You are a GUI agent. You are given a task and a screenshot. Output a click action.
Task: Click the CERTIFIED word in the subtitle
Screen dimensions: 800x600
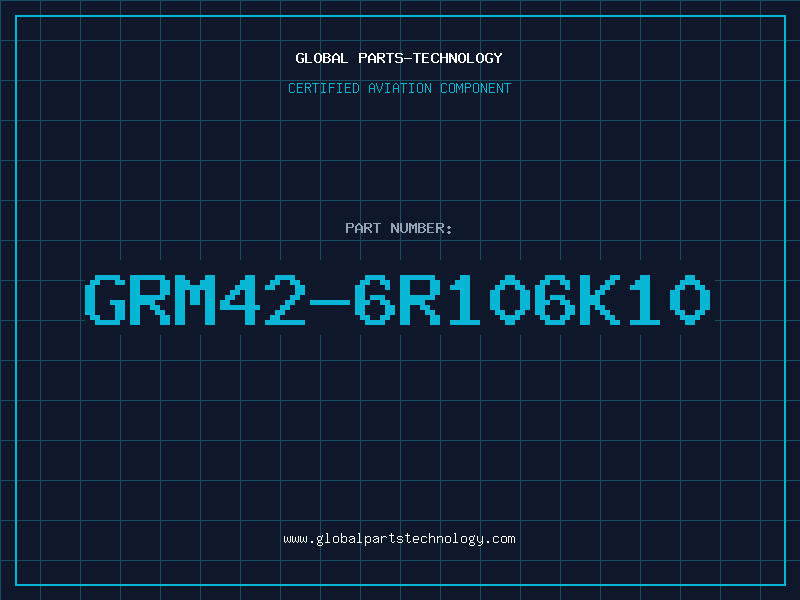click(324, 88)
